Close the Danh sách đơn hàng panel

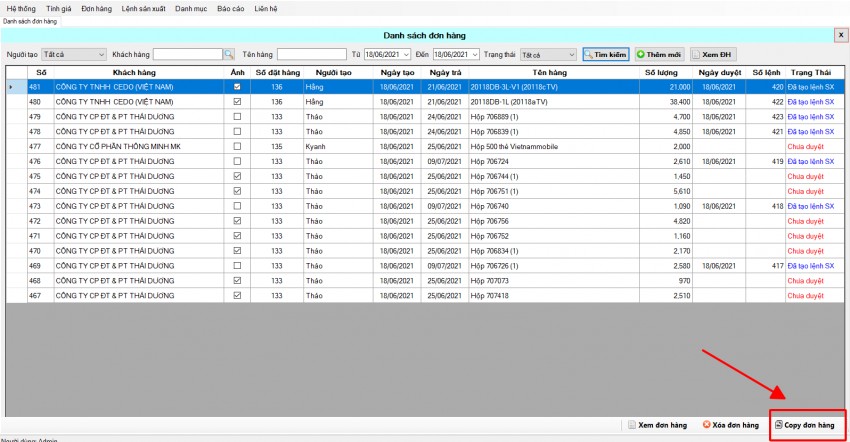[x=840, y=34]
